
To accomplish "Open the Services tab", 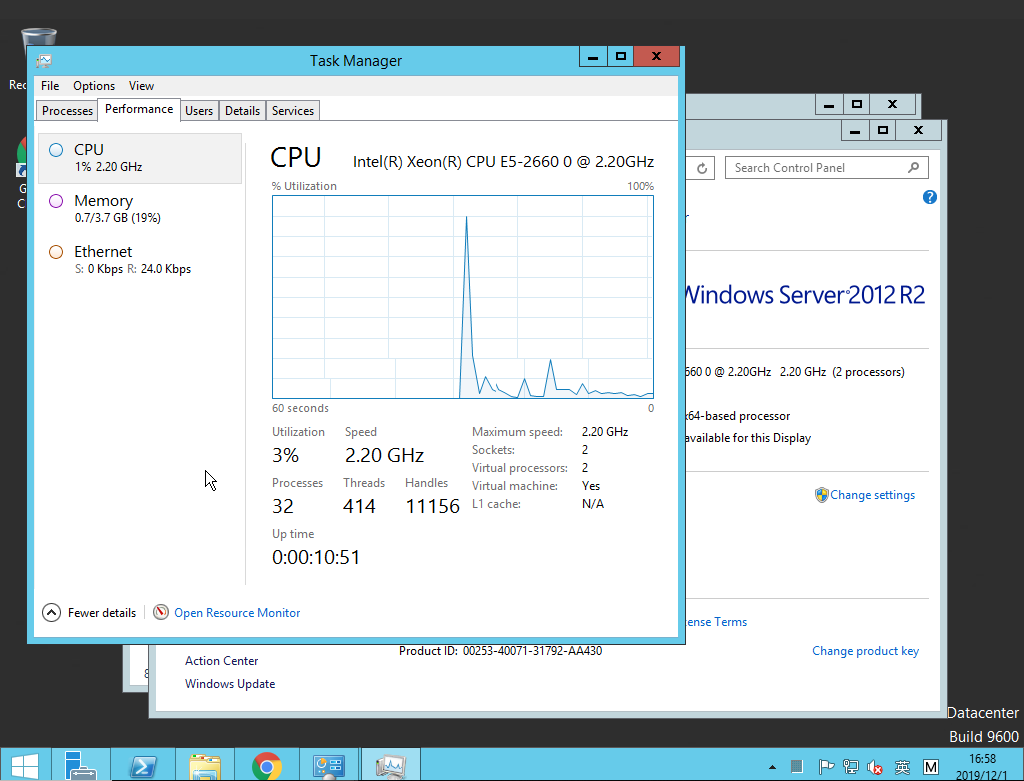I will tap(293, 110).
